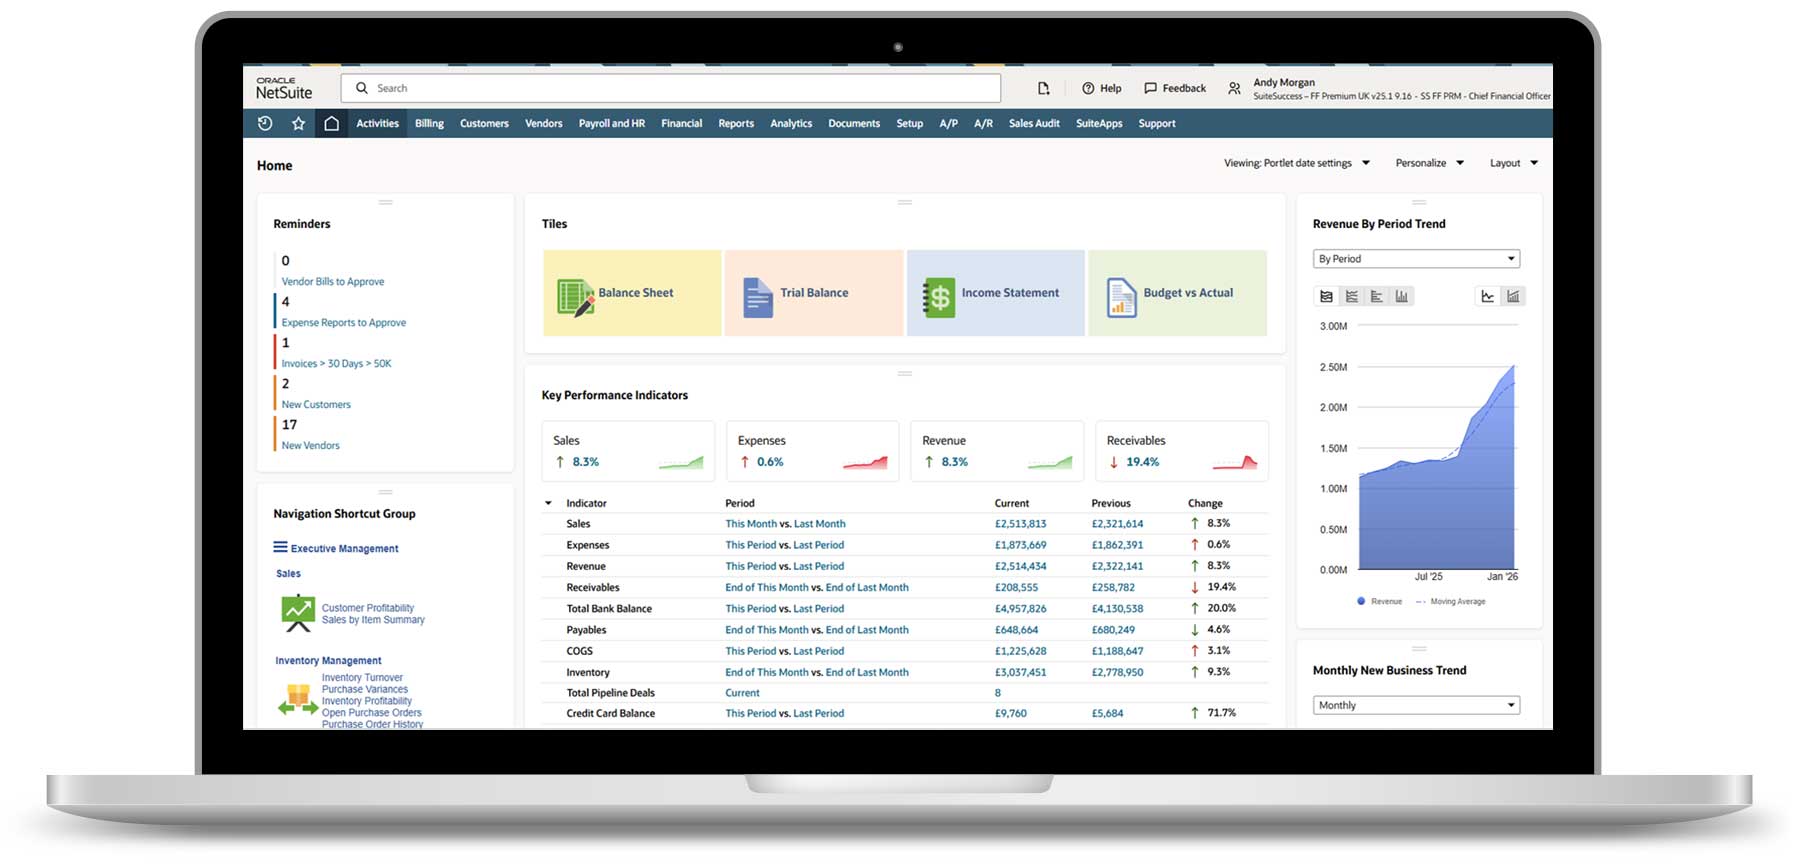The height and width of the screenshot is (868, 1800).
Task: Select the horizontal bar chart icon
Action: (x=1377, y=296)
